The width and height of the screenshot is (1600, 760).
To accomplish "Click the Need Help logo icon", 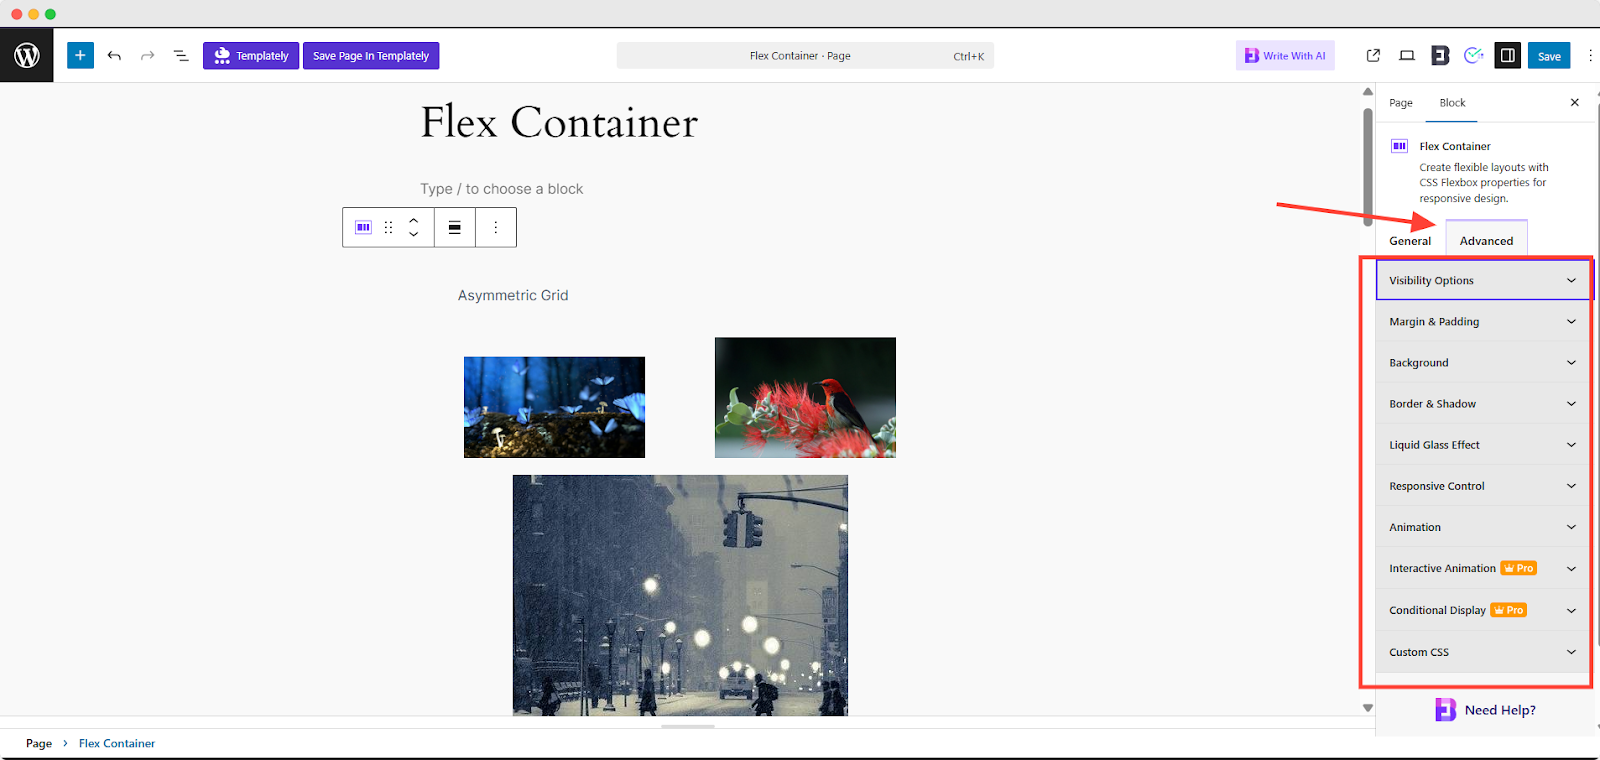I will 1445,710.
